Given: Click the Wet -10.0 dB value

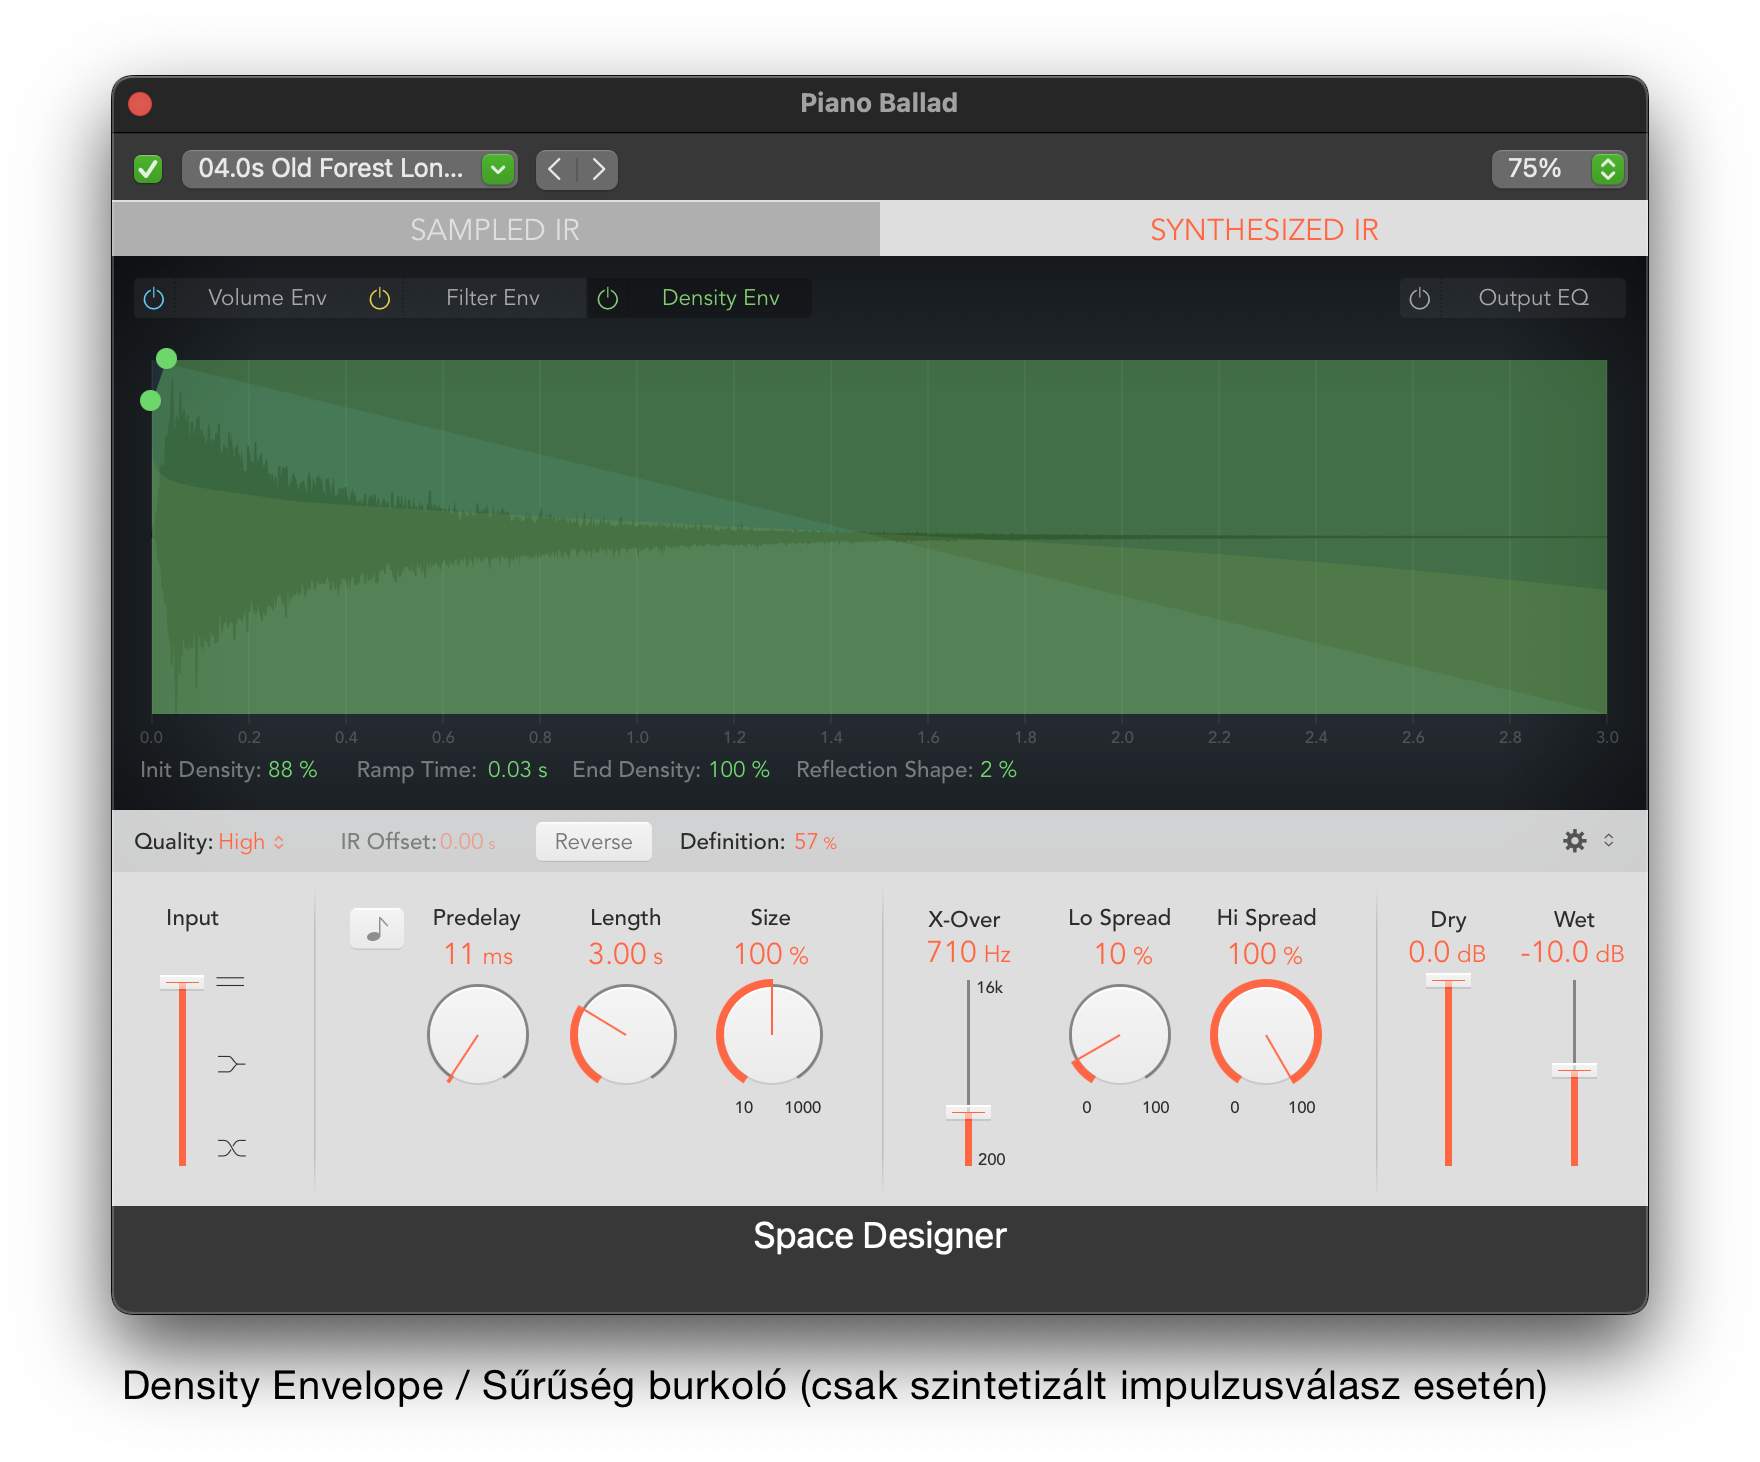Looking at the screenshot, I should pos(1572,953).
